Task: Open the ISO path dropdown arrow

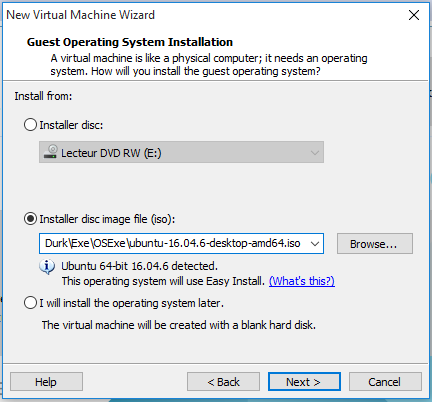Action: 315,243
